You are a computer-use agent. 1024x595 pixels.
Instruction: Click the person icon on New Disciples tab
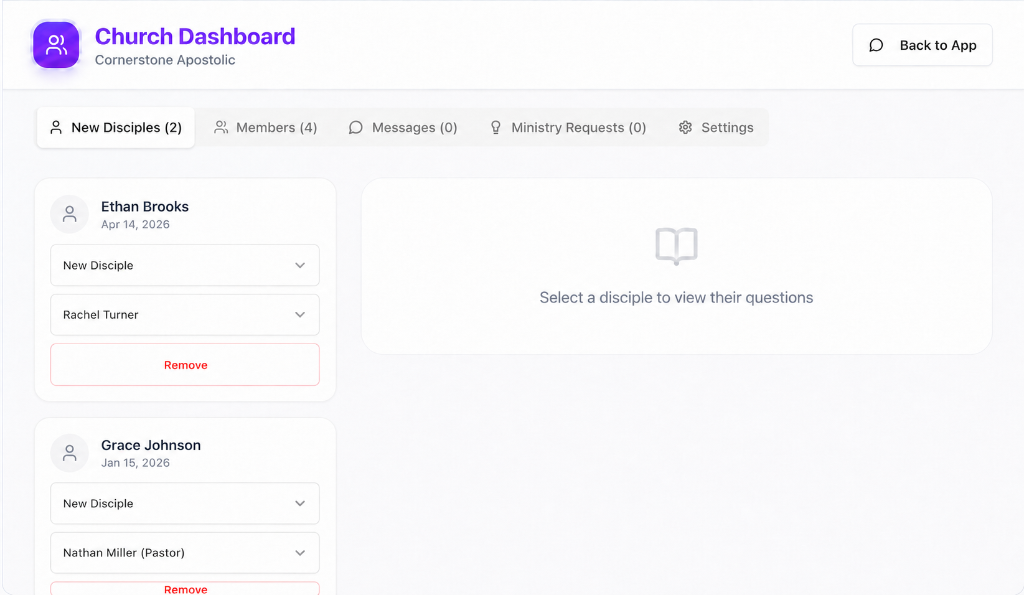[x=56, y=127]
